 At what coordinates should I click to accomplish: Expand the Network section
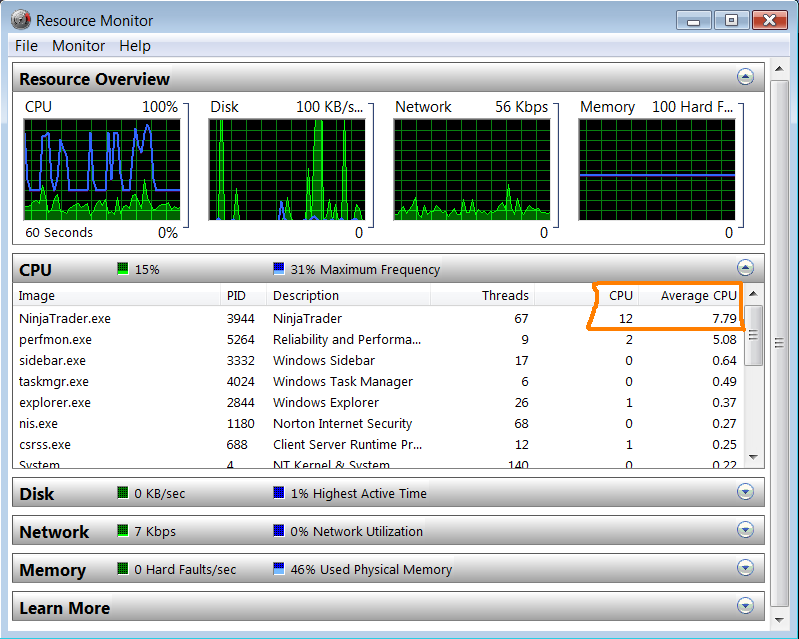tap(745, 530)
